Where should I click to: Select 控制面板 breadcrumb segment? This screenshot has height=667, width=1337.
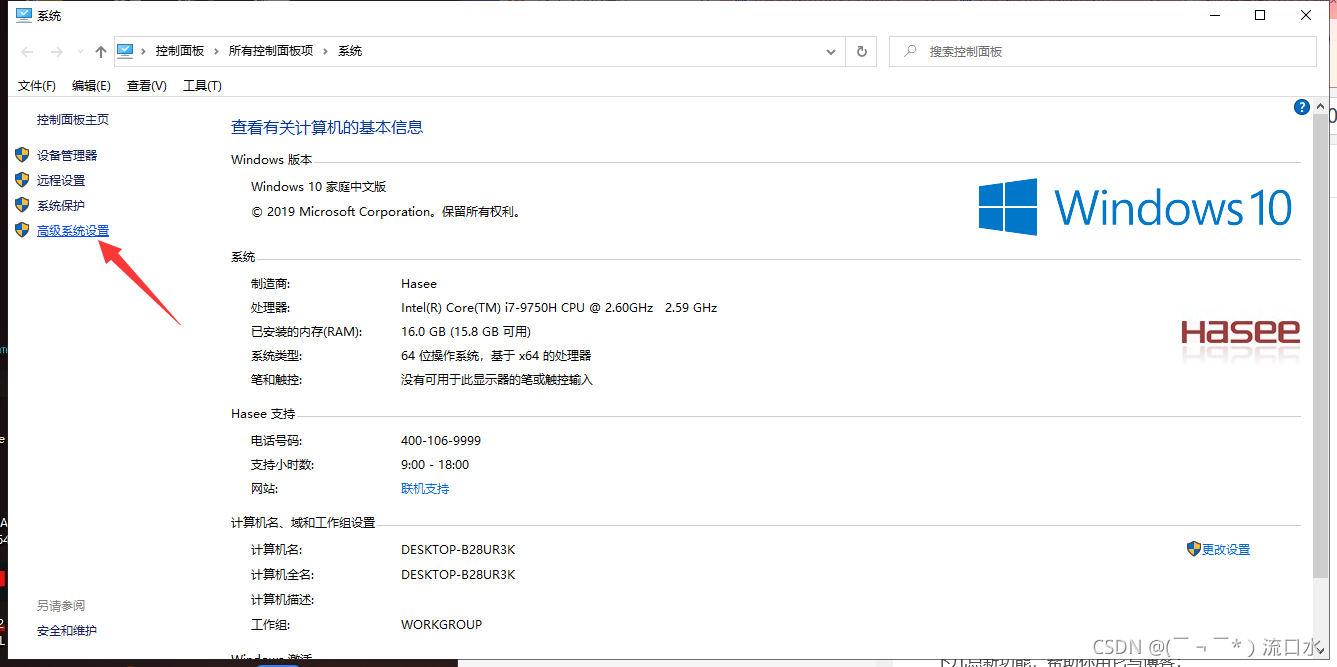click(180, 51)
